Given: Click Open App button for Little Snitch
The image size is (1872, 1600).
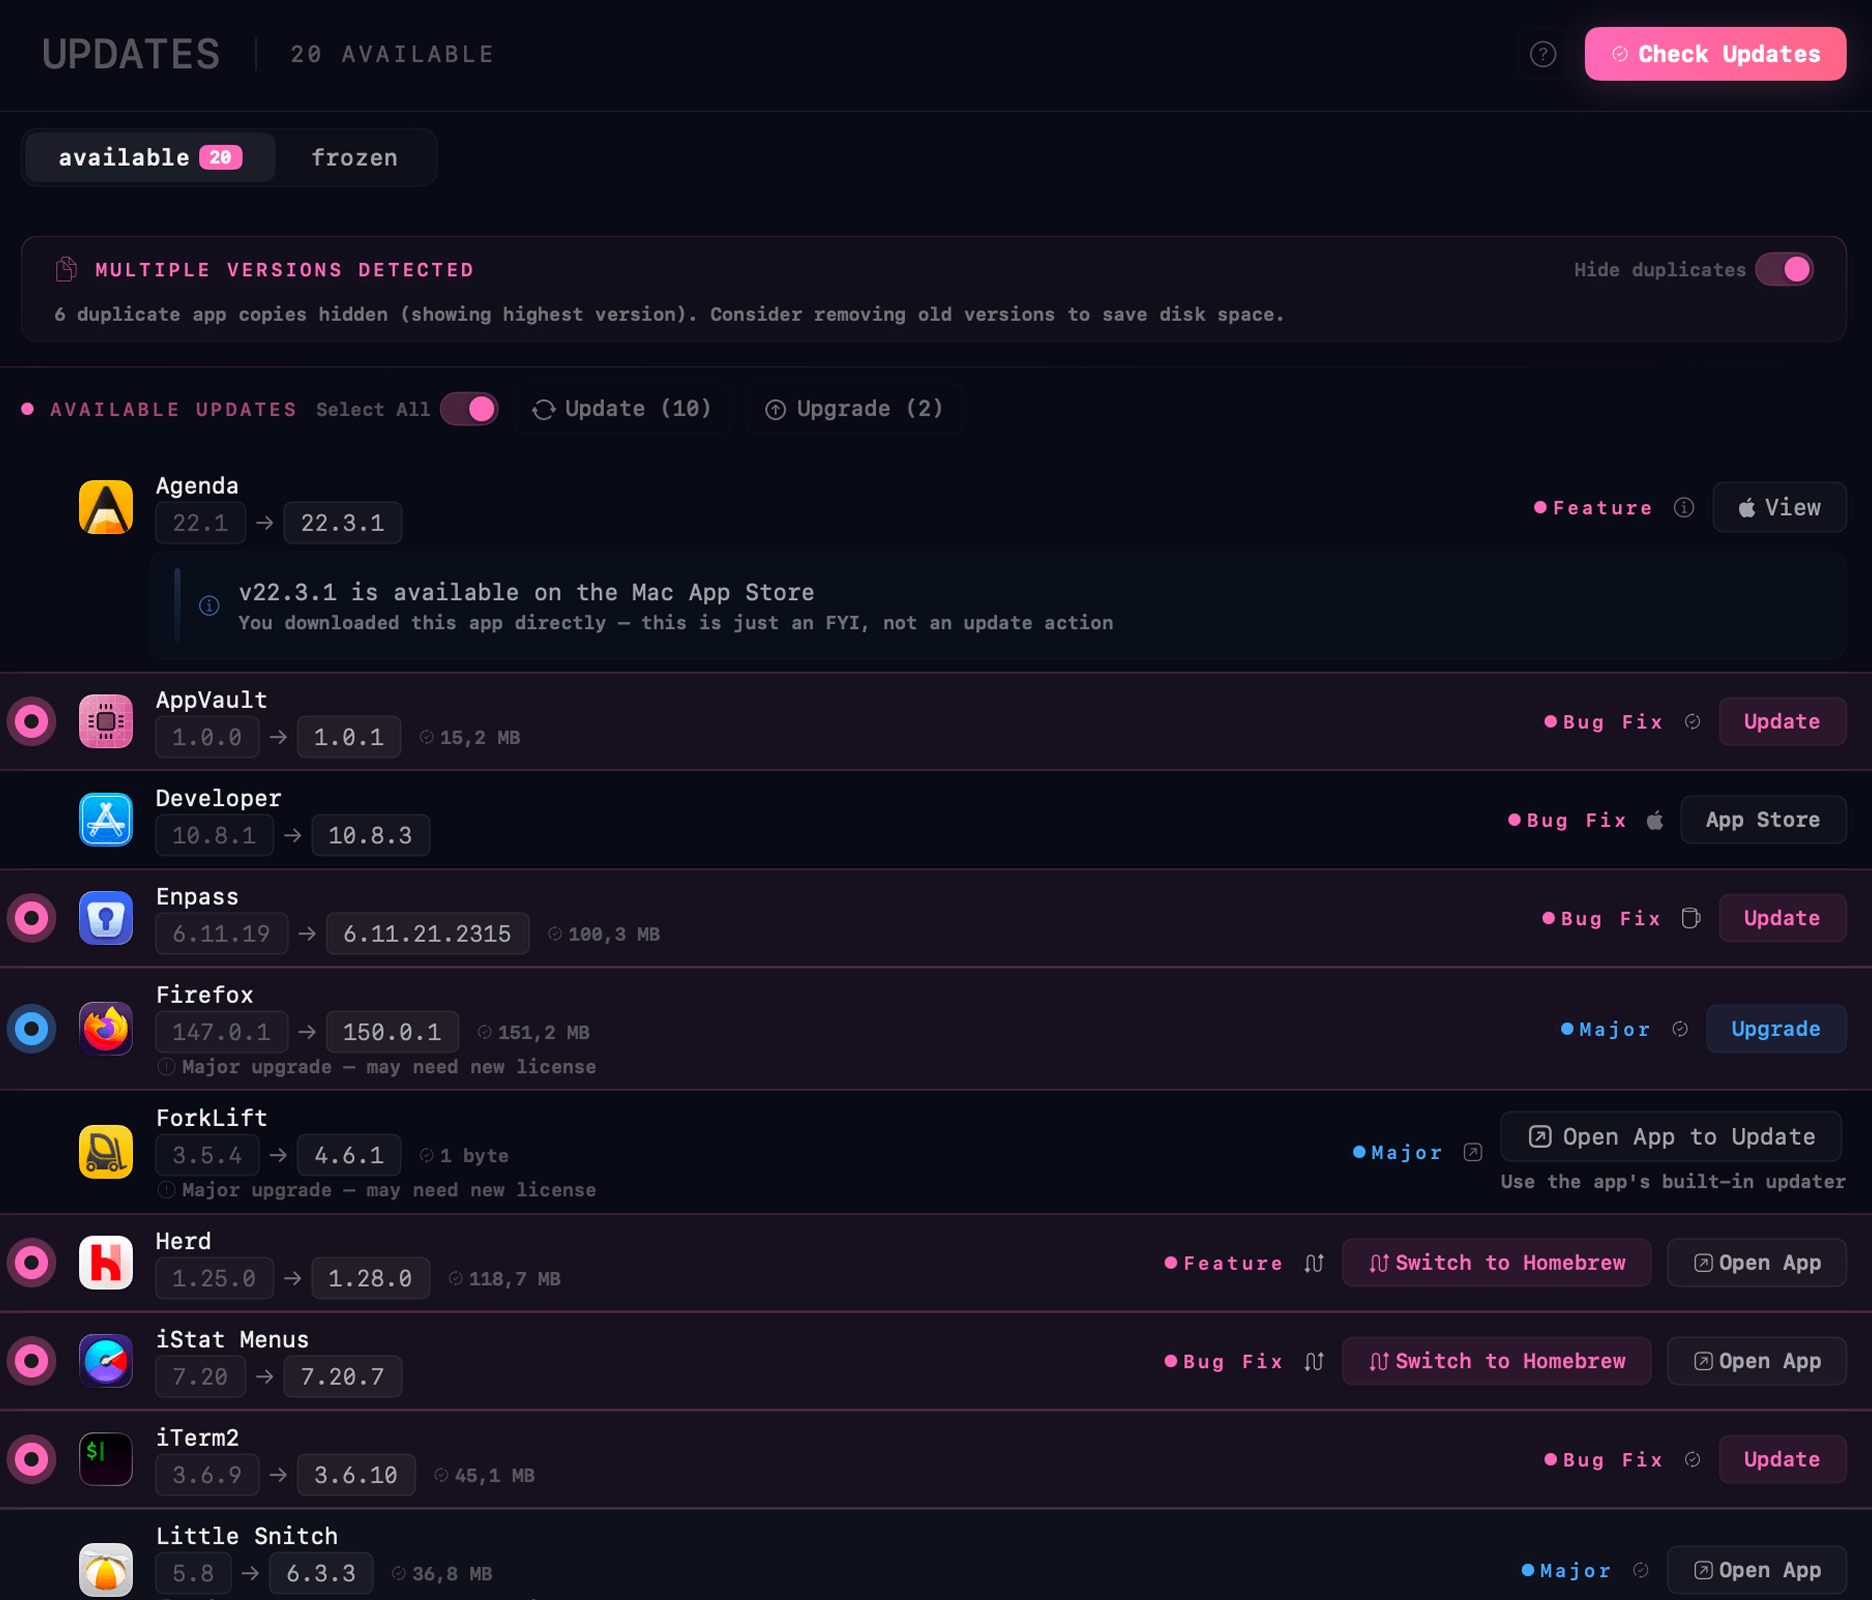Looking at the screenshot, I should point(1757,1570).
